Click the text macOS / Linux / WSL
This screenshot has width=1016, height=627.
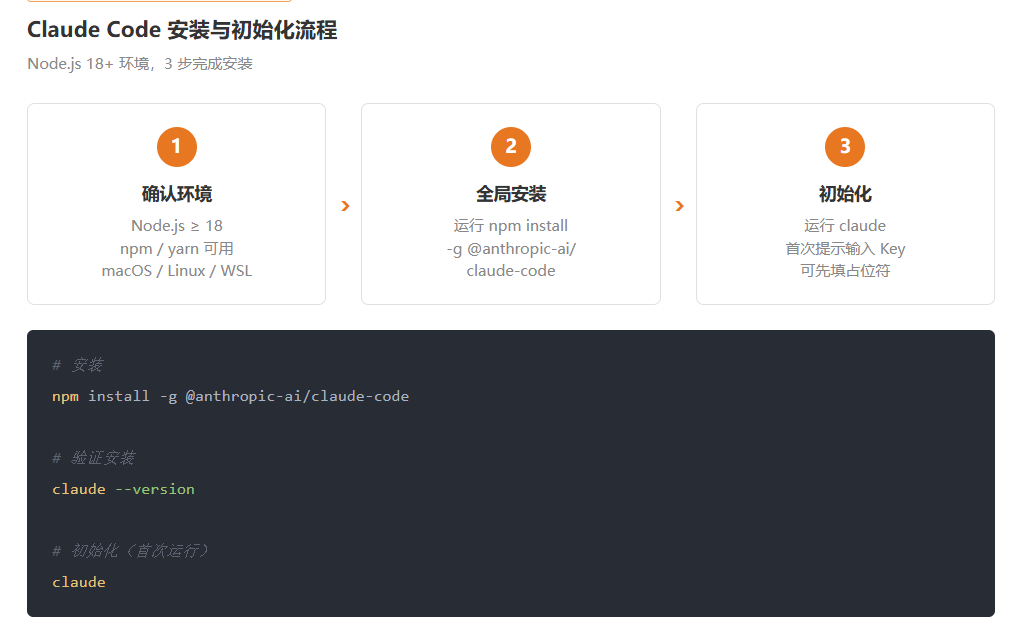click(x=176, y=271)
